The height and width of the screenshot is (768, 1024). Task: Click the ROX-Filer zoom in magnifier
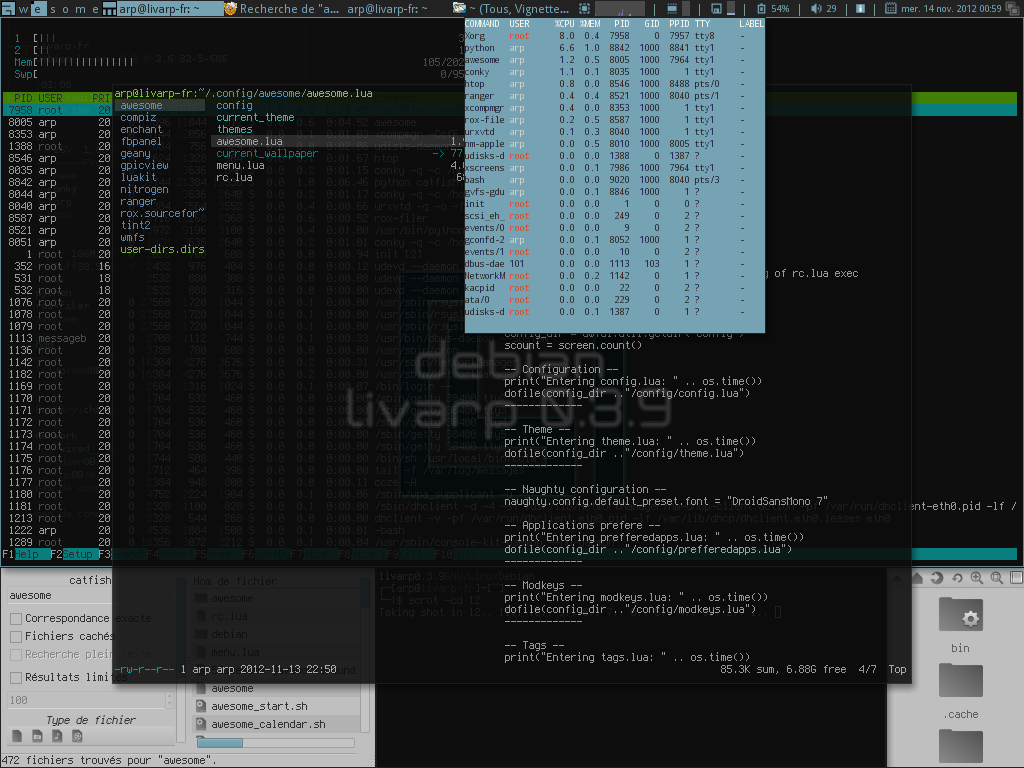pos(976,577)
